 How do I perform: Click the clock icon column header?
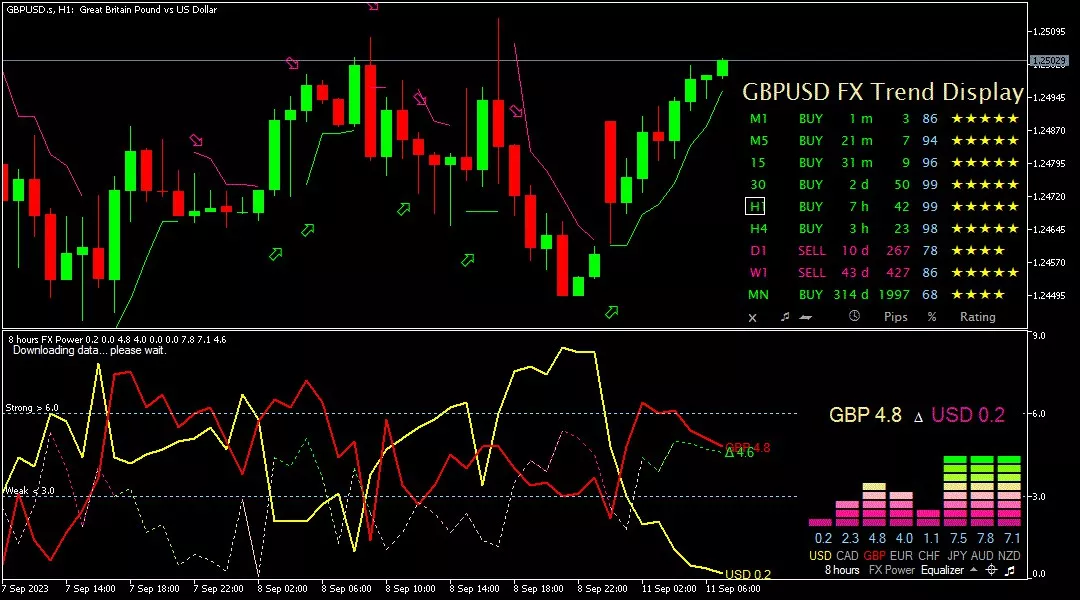tap(854, 317)
